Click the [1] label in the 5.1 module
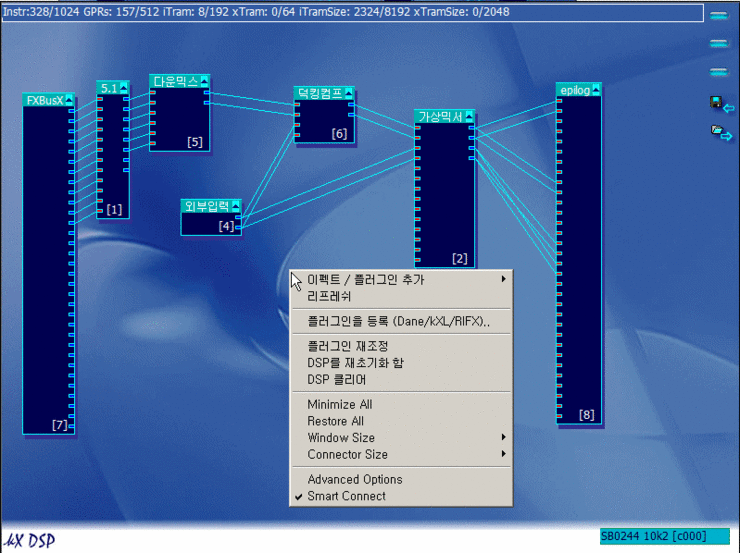740x553 pixels. coord(114,209)
